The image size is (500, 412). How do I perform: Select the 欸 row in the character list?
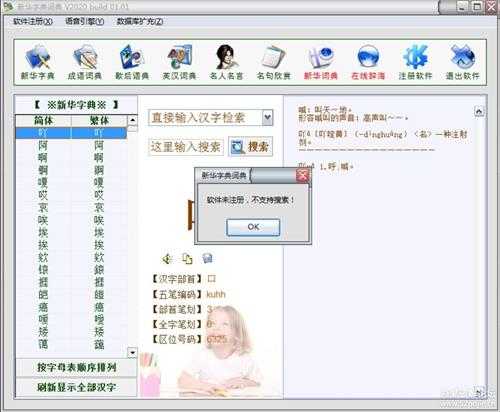click(x=71, y=257)
